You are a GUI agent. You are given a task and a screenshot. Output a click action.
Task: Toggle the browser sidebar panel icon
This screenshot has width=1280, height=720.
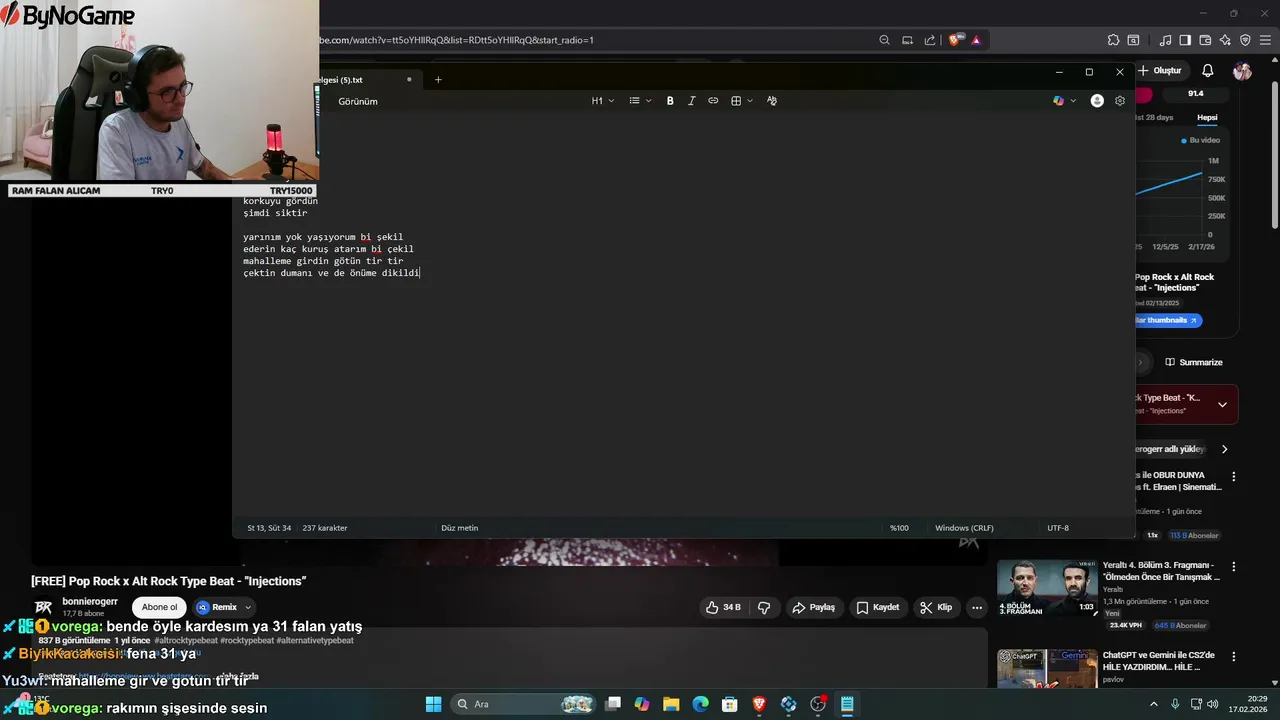[x=1185, y=40]
